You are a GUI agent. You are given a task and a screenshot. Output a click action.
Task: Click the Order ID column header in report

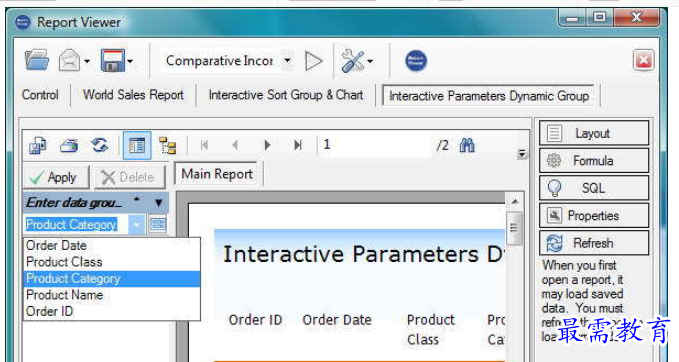coord(255,320)
